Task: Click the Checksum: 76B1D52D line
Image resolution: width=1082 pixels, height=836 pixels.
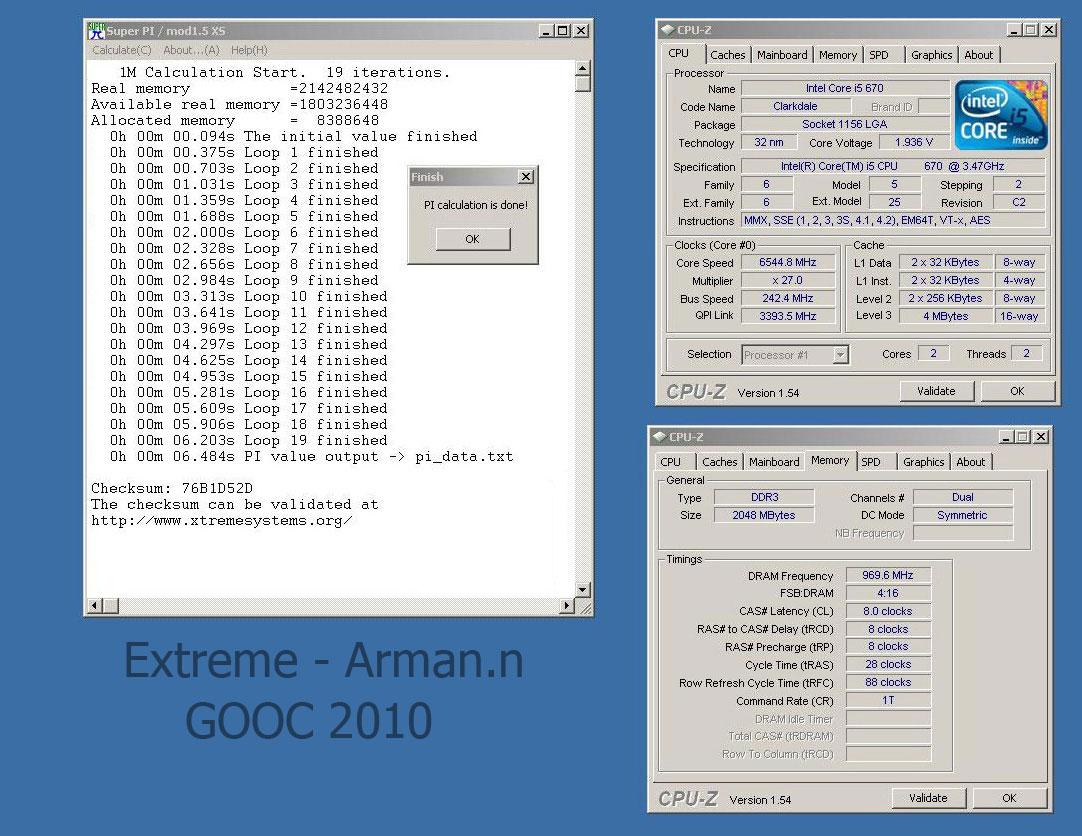Action: pyautogui.click(x=172, y=488)
